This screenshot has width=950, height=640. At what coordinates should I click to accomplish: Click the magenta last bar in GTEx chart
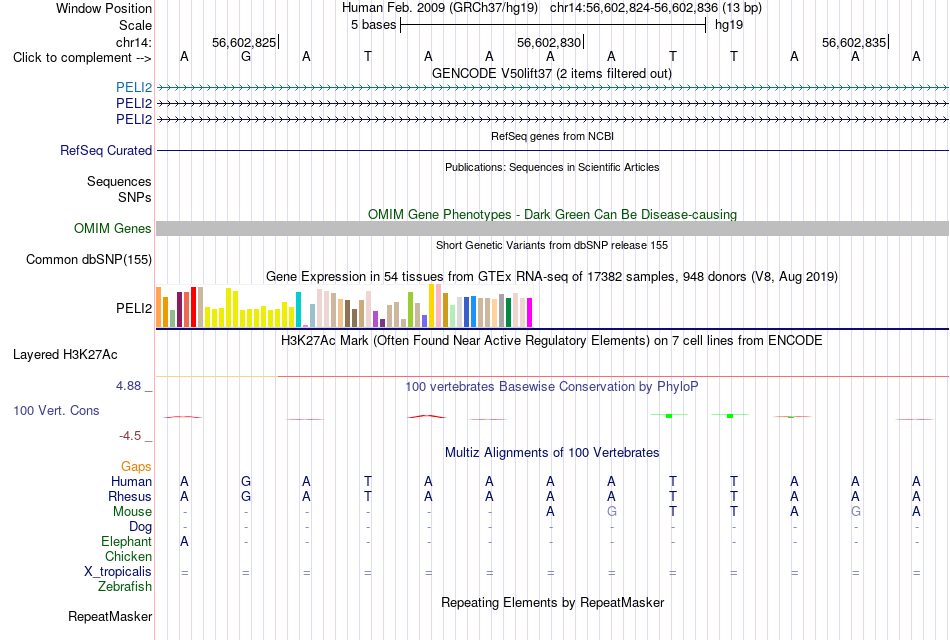(530, 313)
